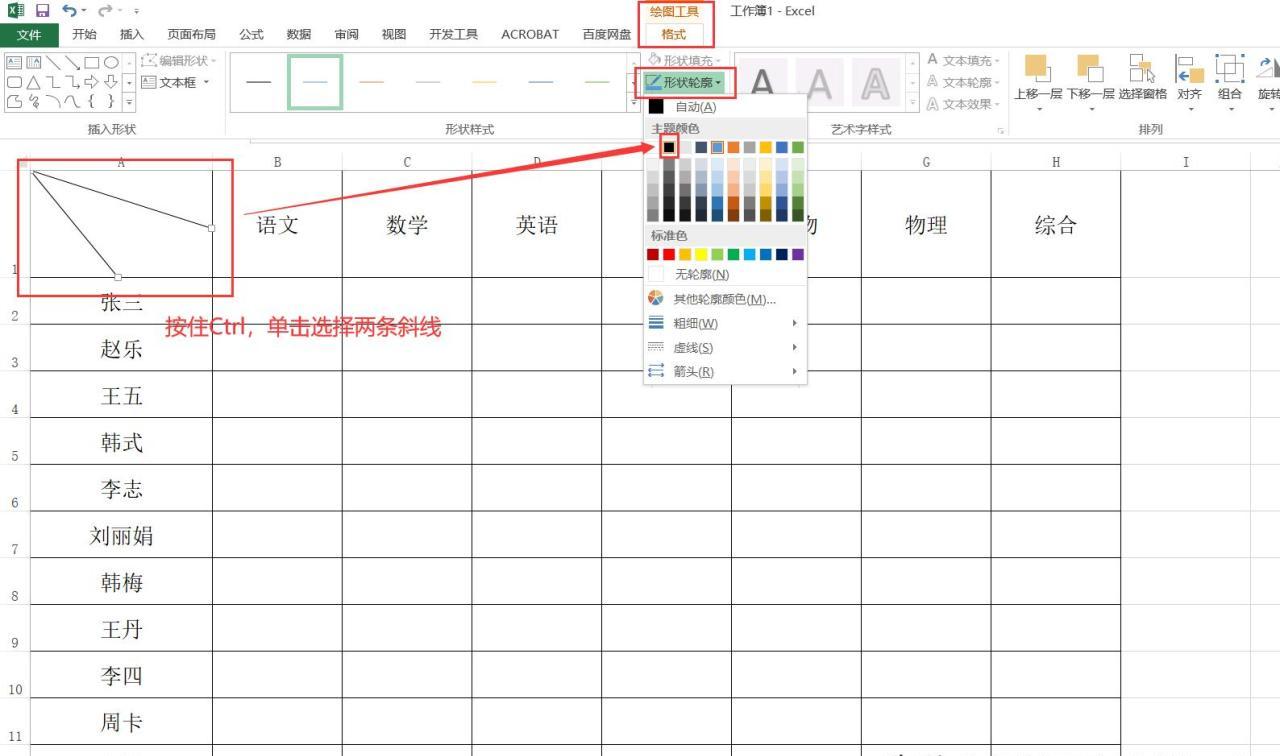Switch to the ACROBAT tab
Image resolution: width=1280 pixels, height=756 pixels.
(x=530, y=34)
